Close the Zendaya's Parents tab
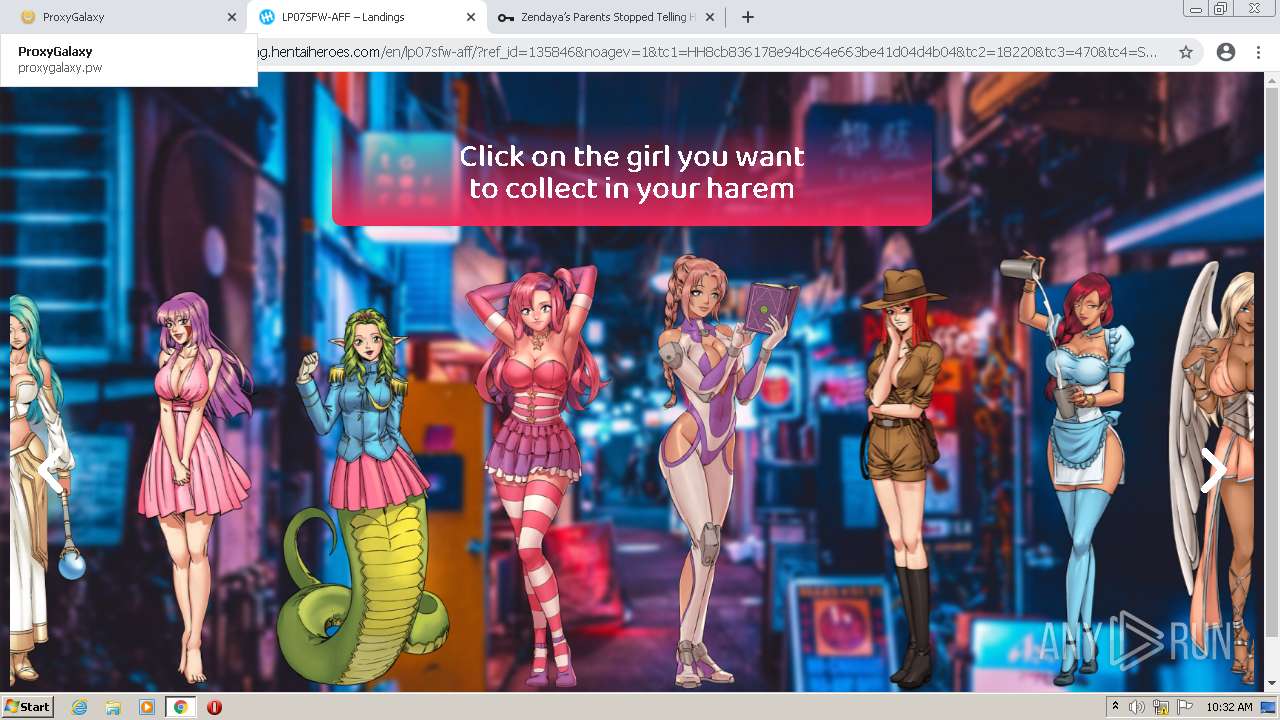This screenshot has height=720, width=1280. pos(710,17)
